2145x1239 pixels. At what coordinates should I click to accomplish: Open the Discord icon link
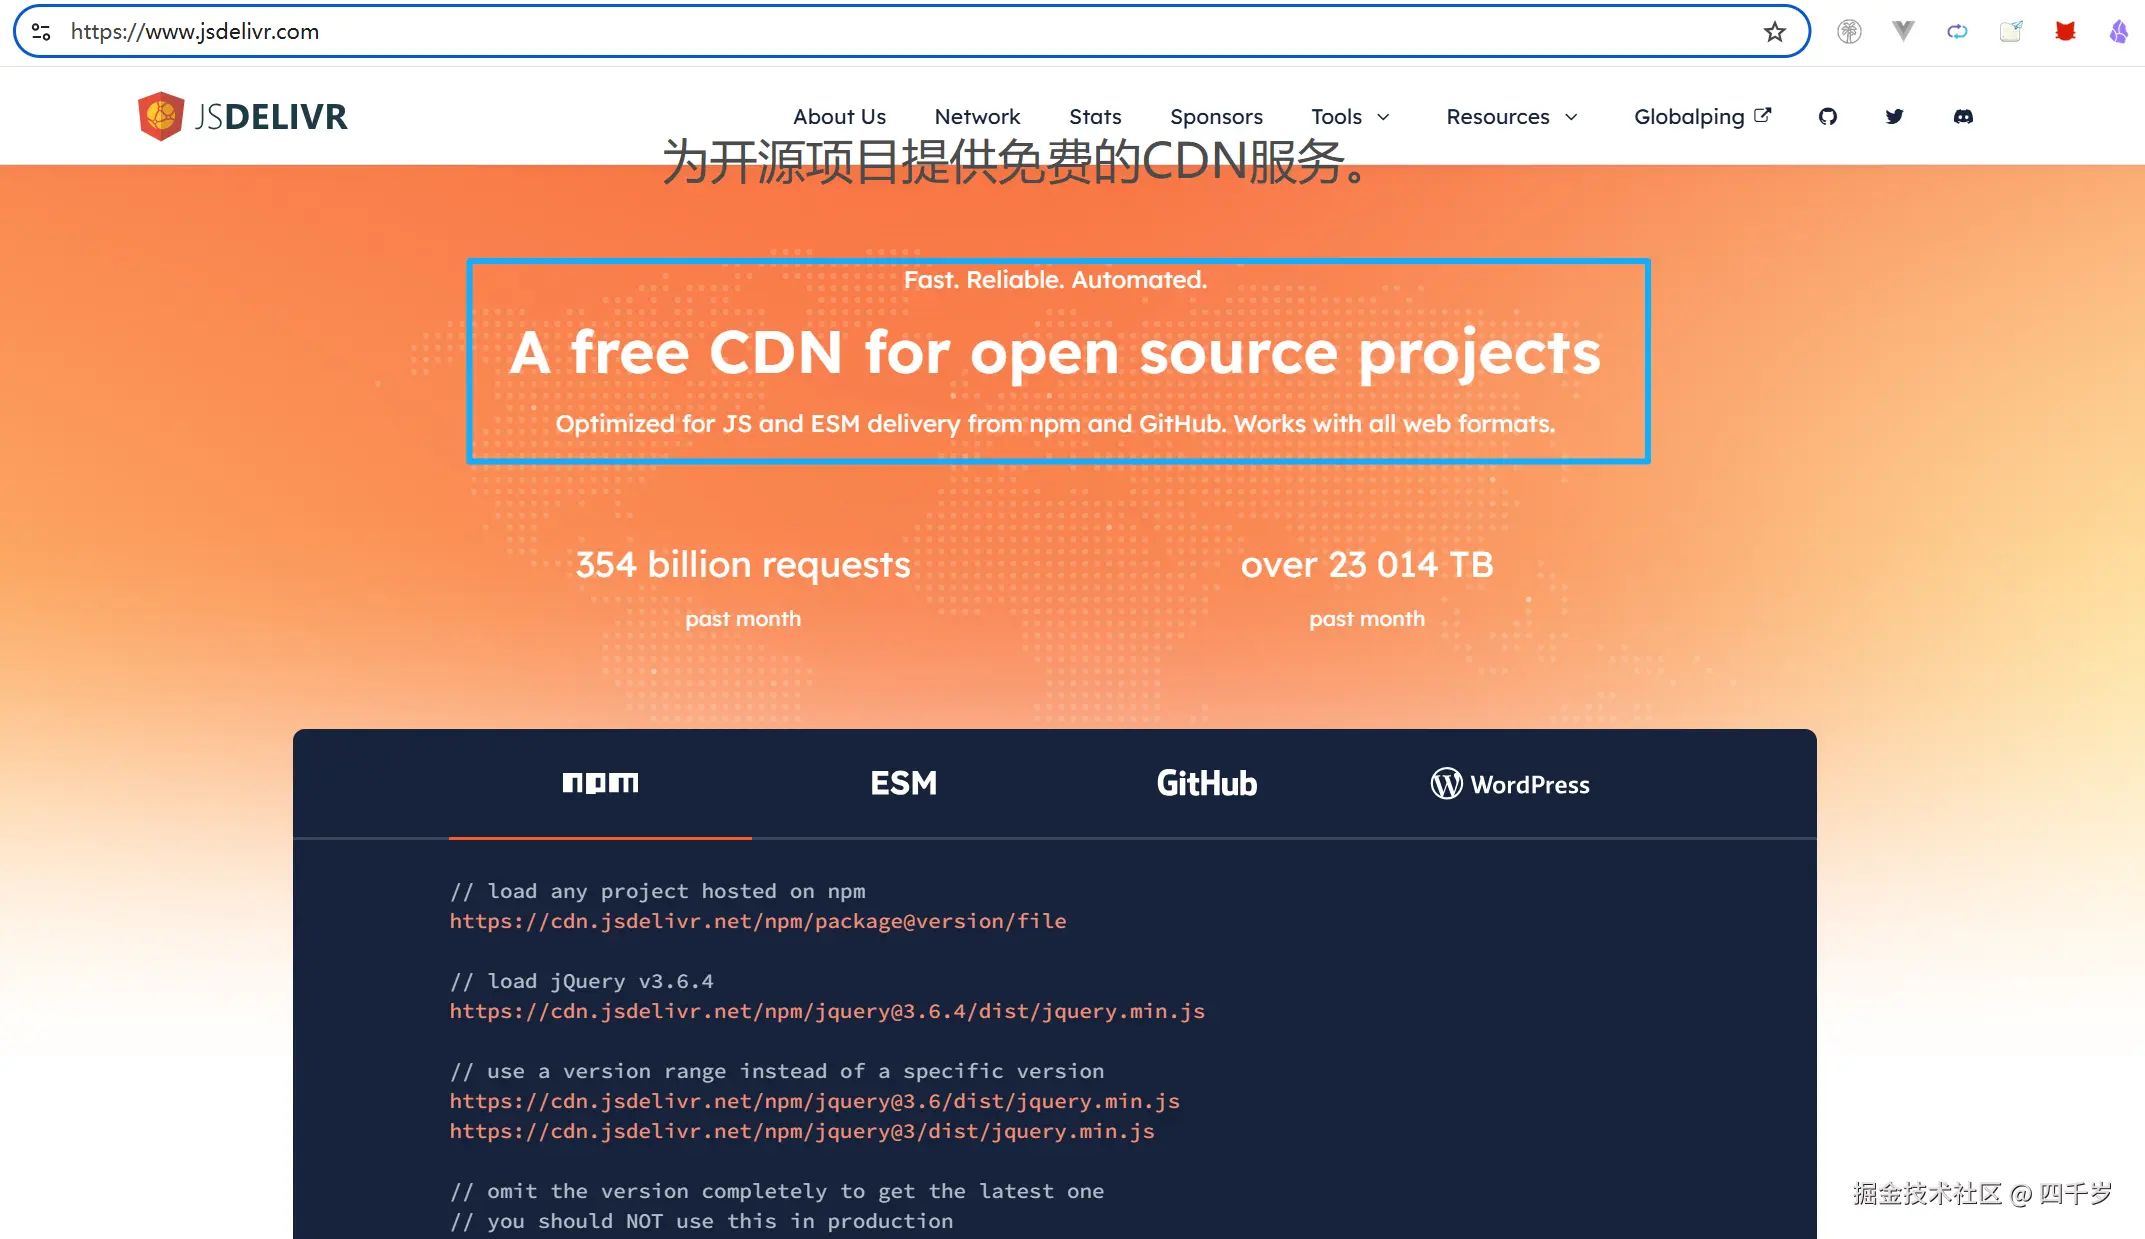click(1963, 117)
